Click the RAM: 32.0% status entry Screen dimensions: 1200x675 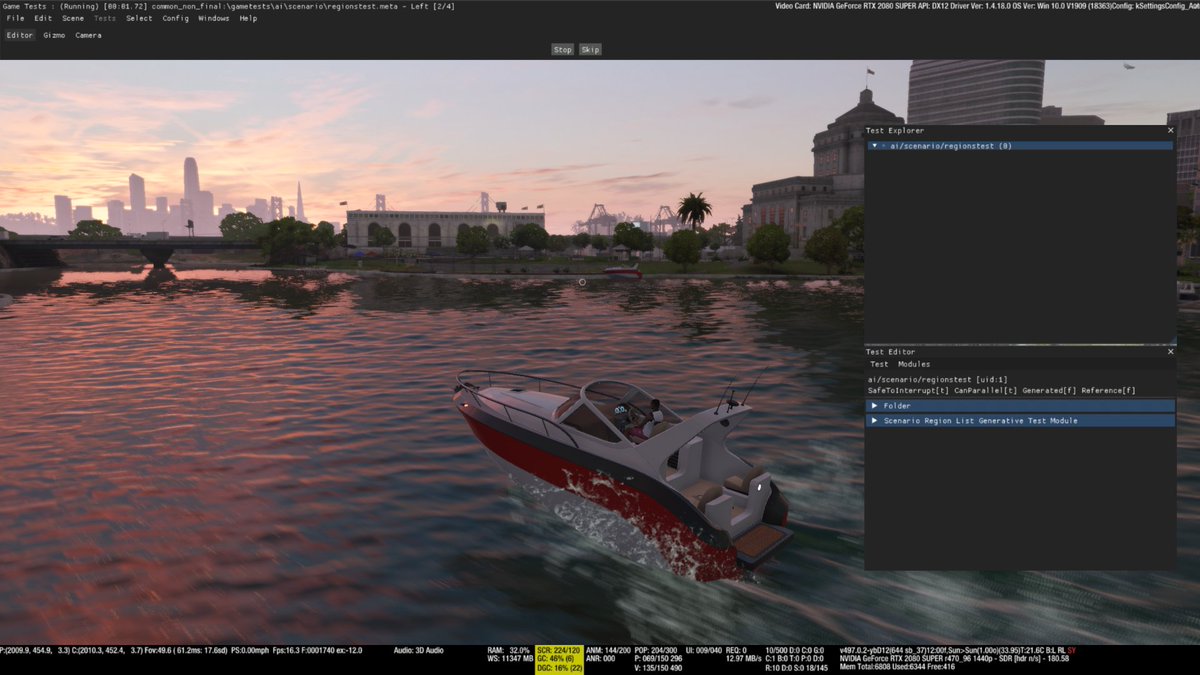509,650
